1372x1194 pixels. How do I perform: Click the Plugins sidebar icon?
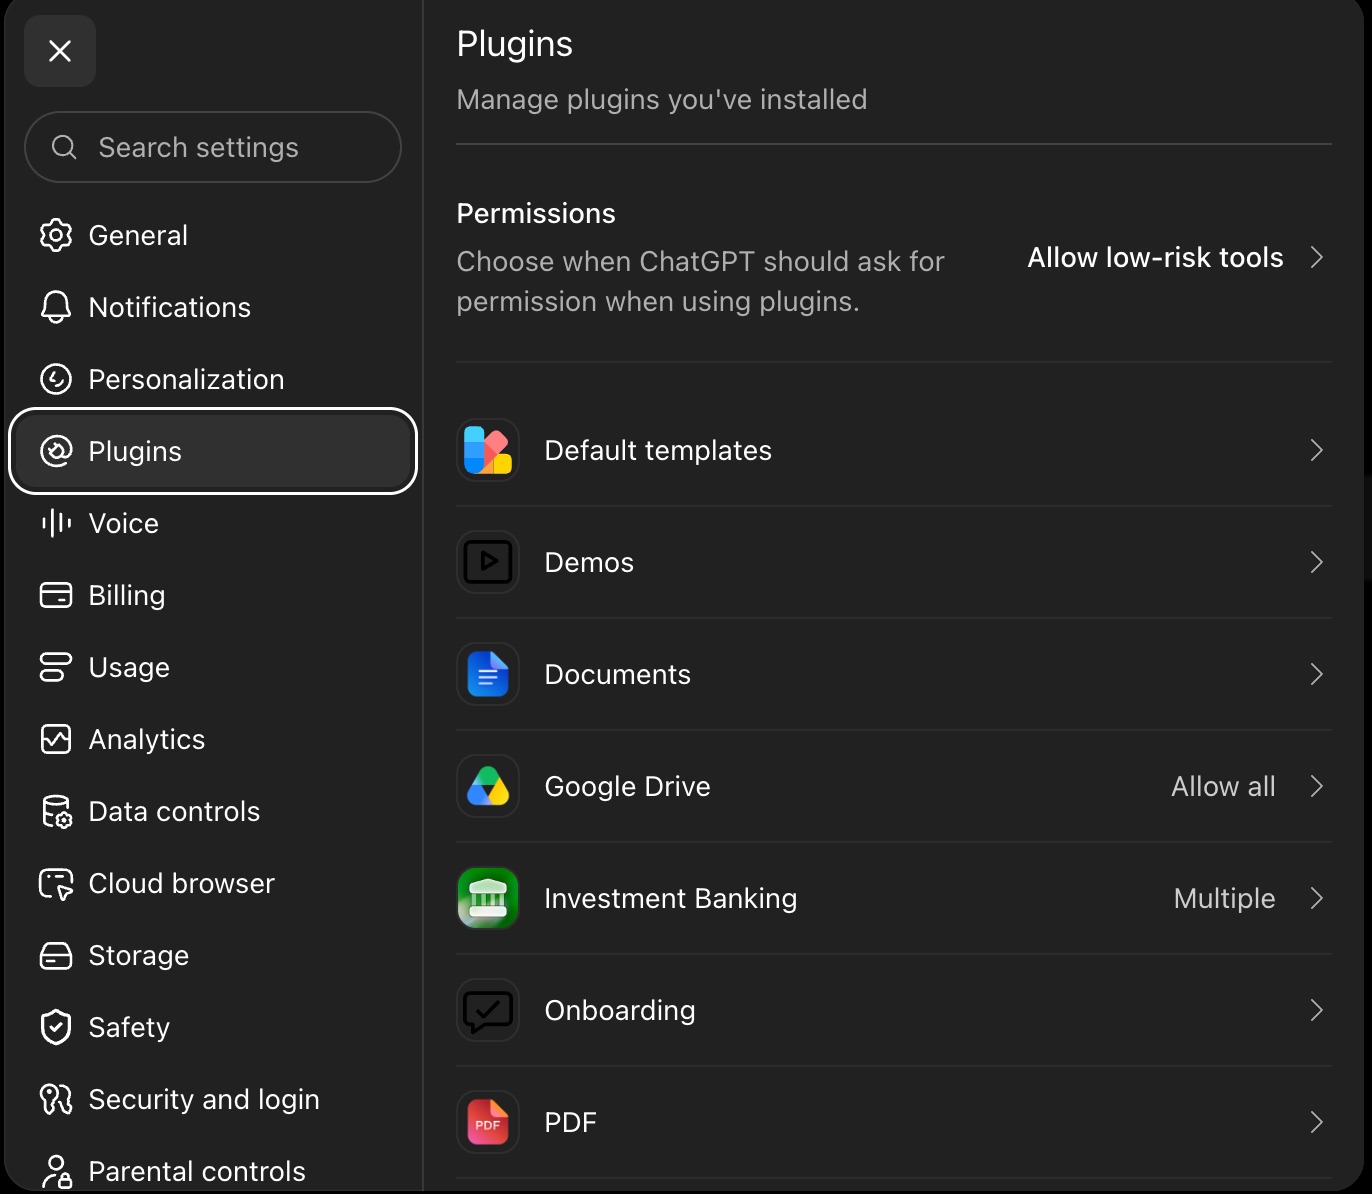56,451
